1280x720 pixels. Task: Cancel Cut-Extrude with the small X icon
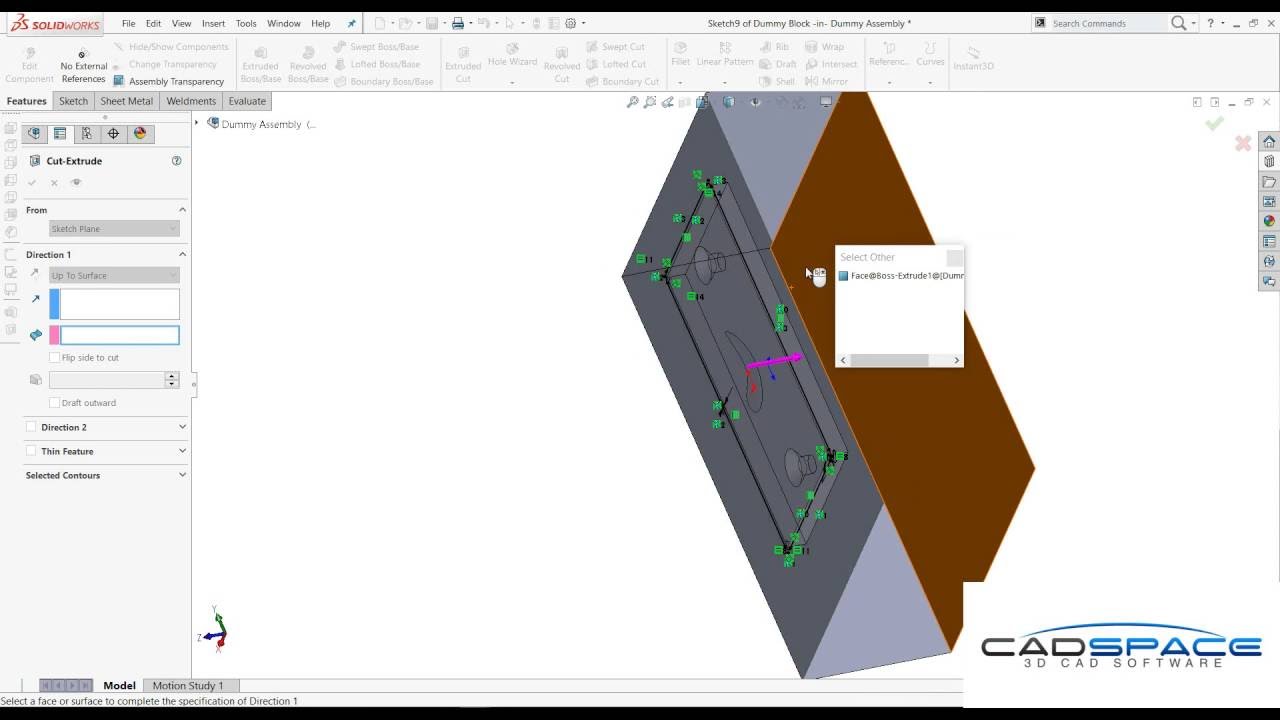point(54,183)
